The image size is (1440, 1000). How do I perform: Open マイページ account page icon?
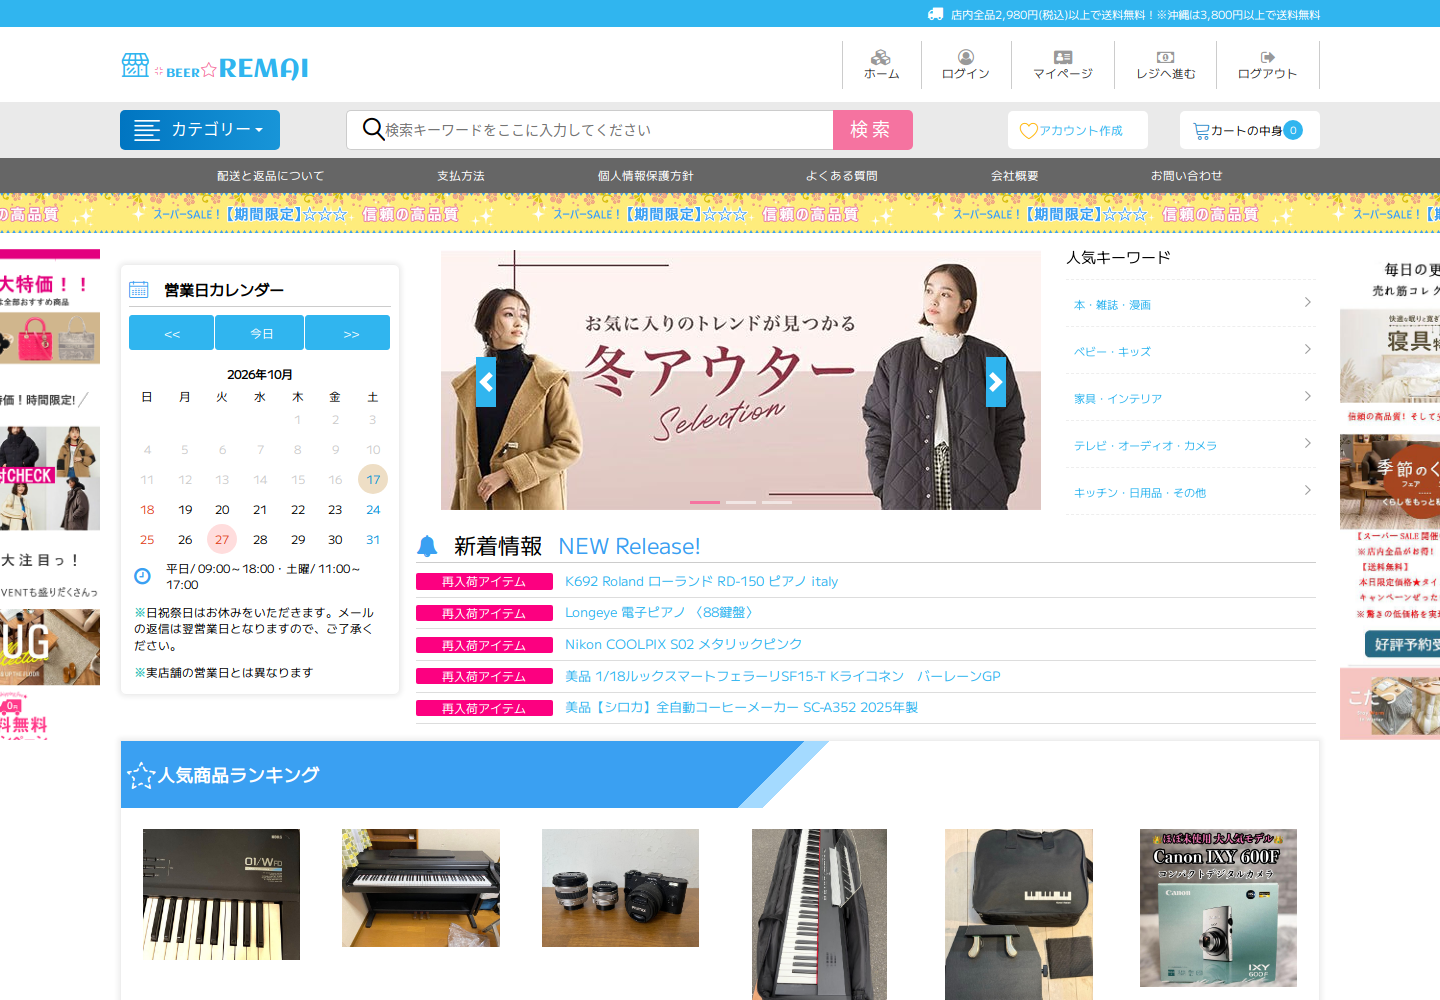pos(1063,57)
